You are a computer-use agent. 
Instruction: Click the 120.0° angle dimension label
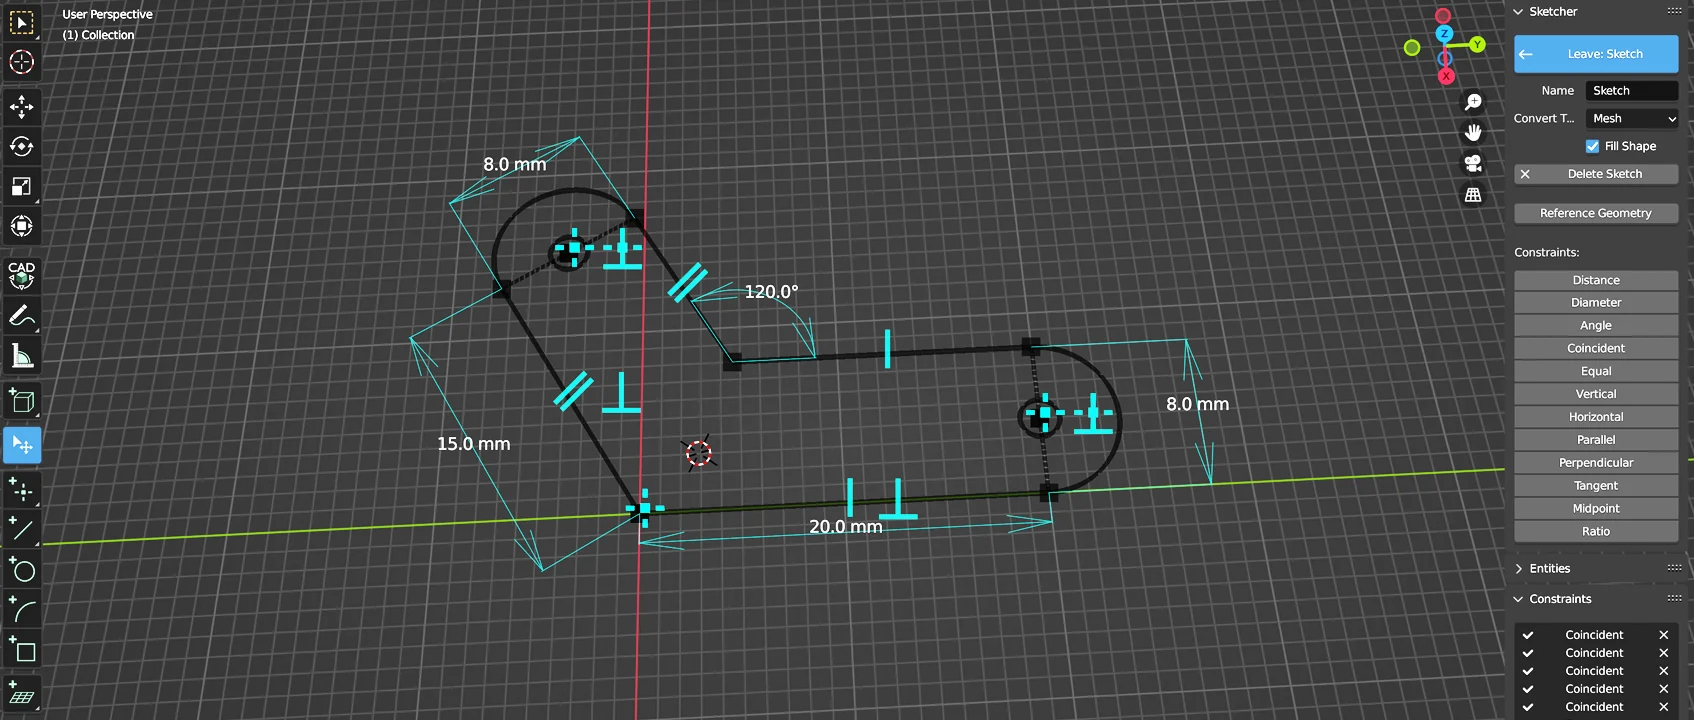pyautogui.click(x=771, y=292)
